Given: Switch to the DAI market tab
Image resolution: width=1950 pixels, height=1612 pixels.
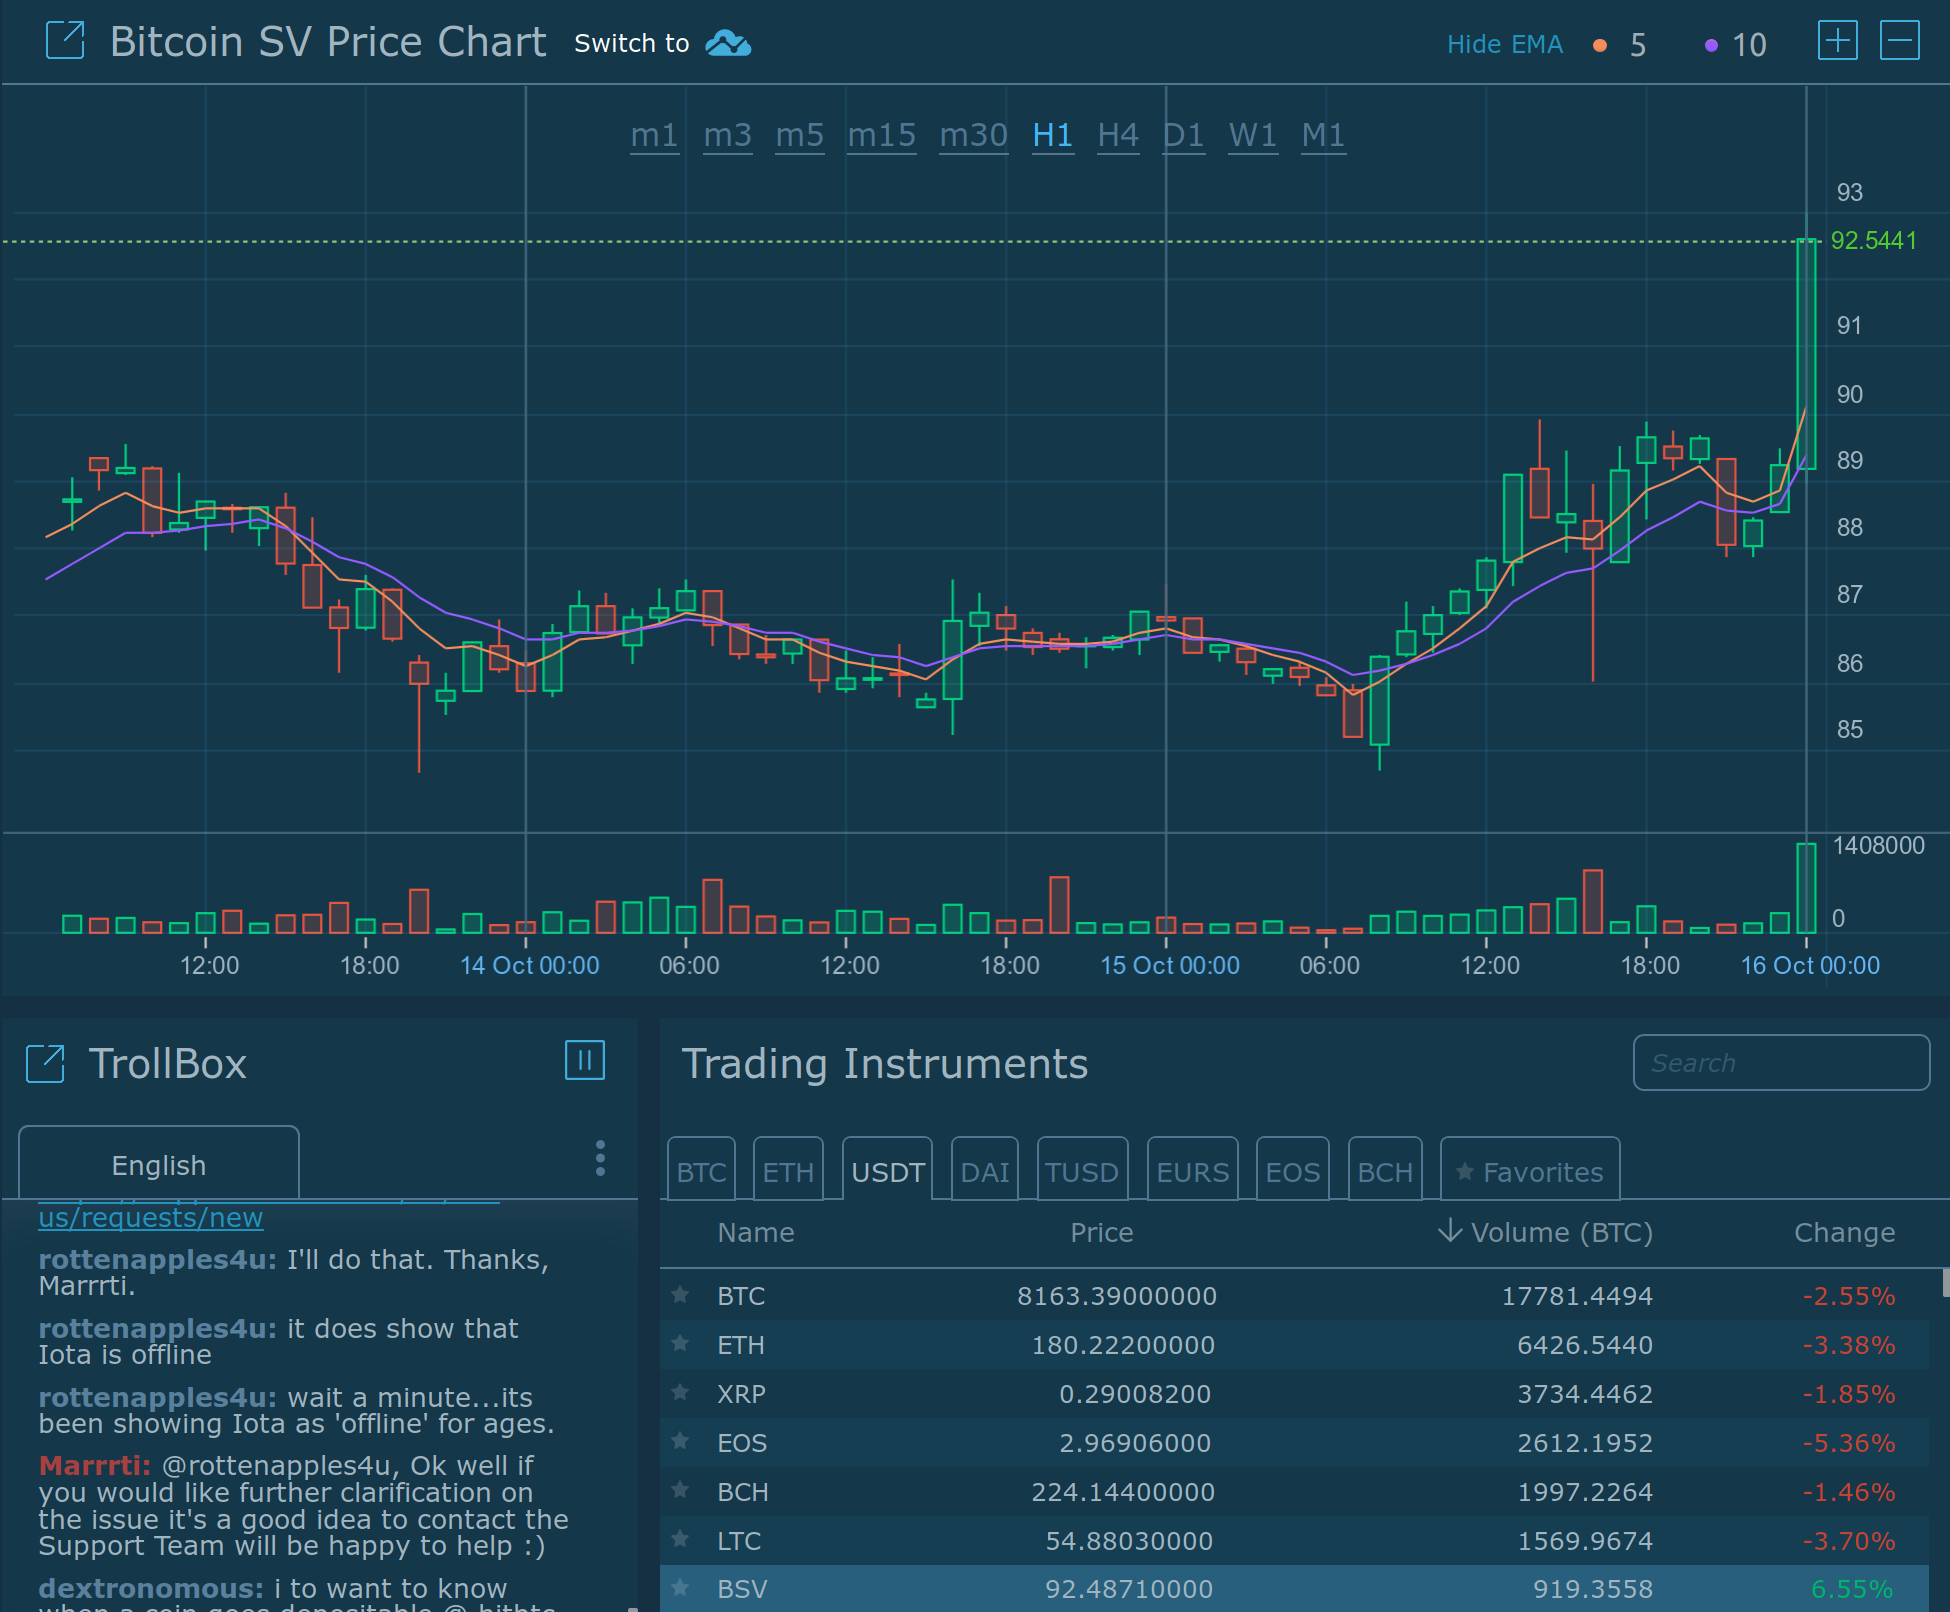Looking at the screenshot, I should coord(985,1169).
